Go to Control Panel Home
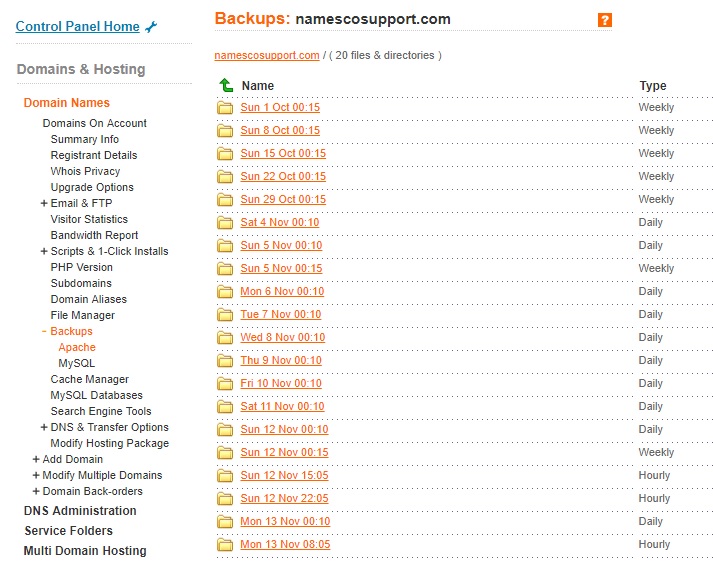 [x=78, y=26]
